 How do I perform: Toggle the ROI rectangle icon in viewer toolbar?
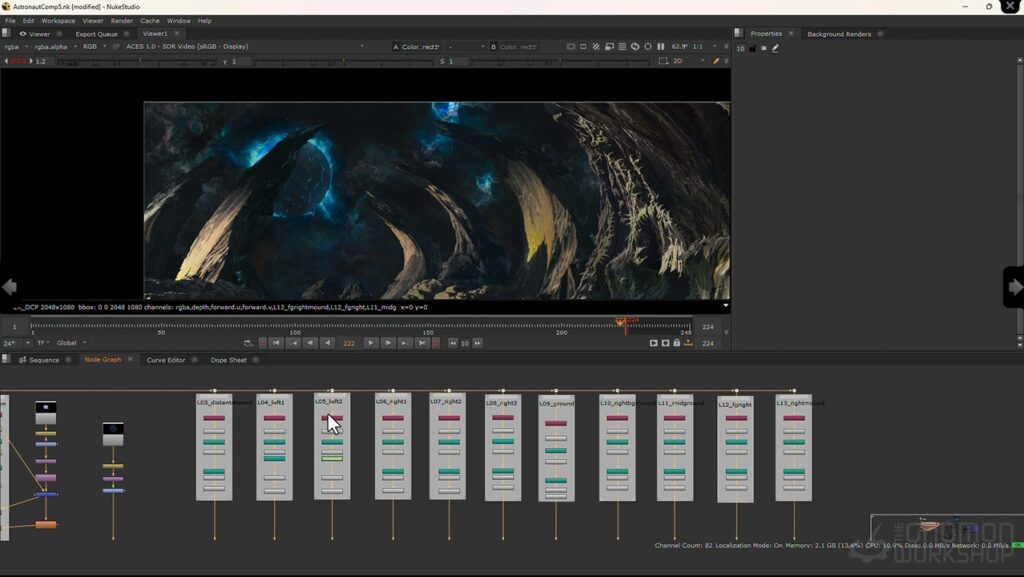click(583, 47)
